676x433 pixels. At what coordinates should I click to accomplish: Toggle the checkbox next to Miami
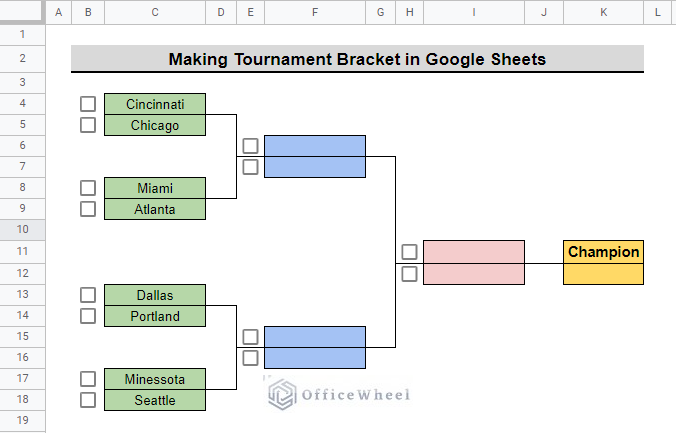pyautogui.click(x=88, y=188)
